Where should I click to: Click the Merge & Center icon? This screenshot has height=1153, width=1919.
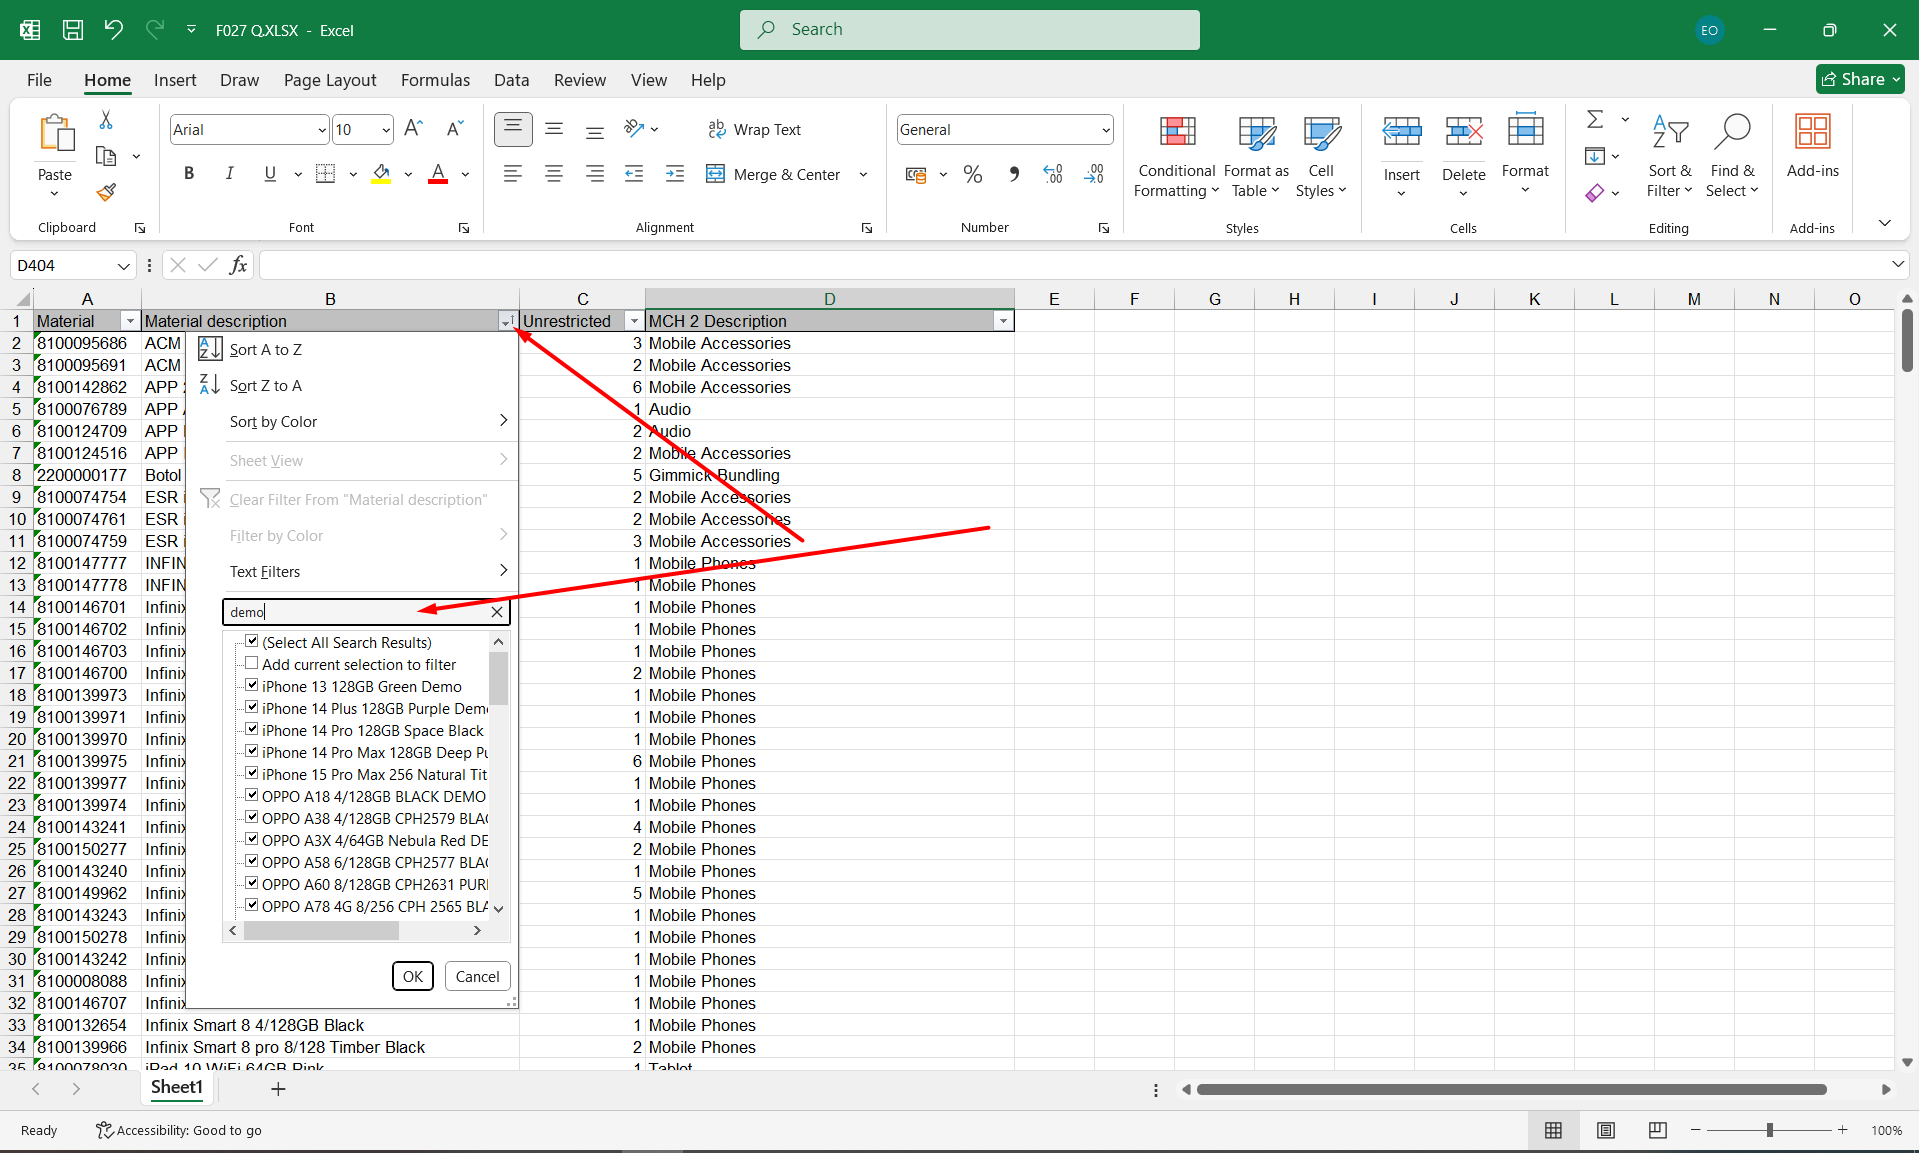(715, 174)
